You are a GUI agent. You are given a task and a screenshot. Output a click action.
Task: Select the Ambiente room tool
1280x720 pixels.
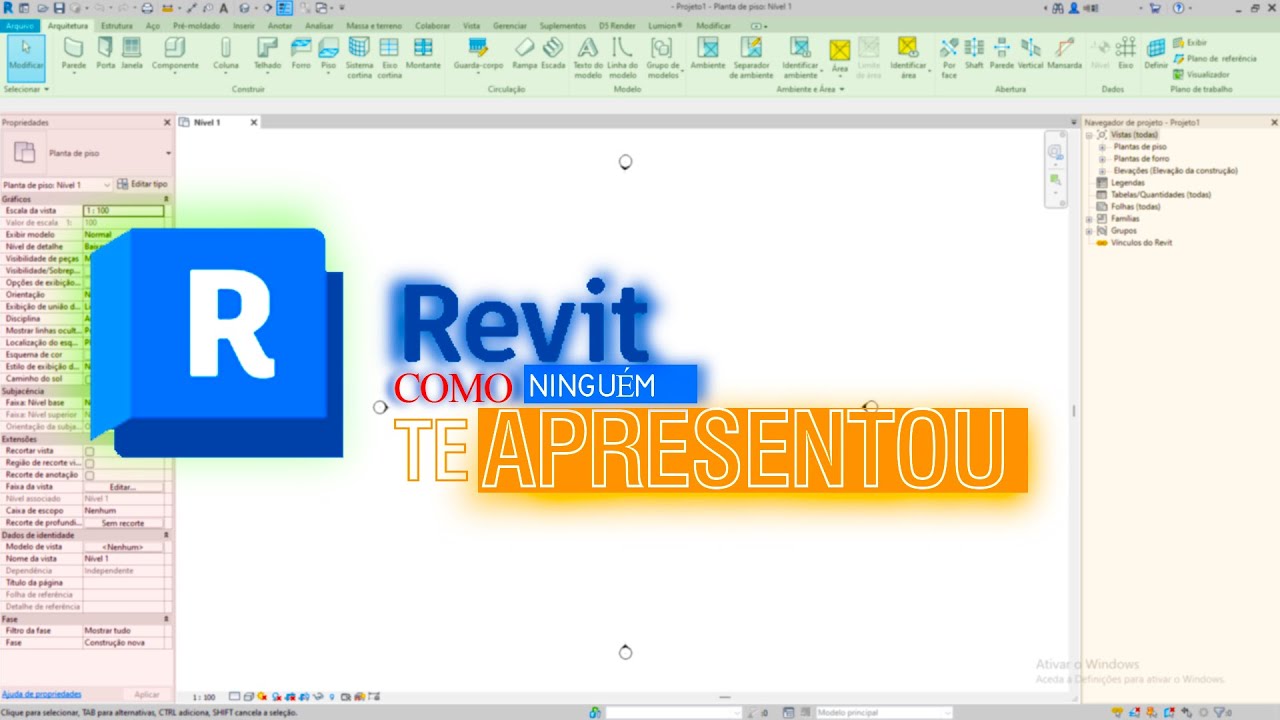[708, 52]
